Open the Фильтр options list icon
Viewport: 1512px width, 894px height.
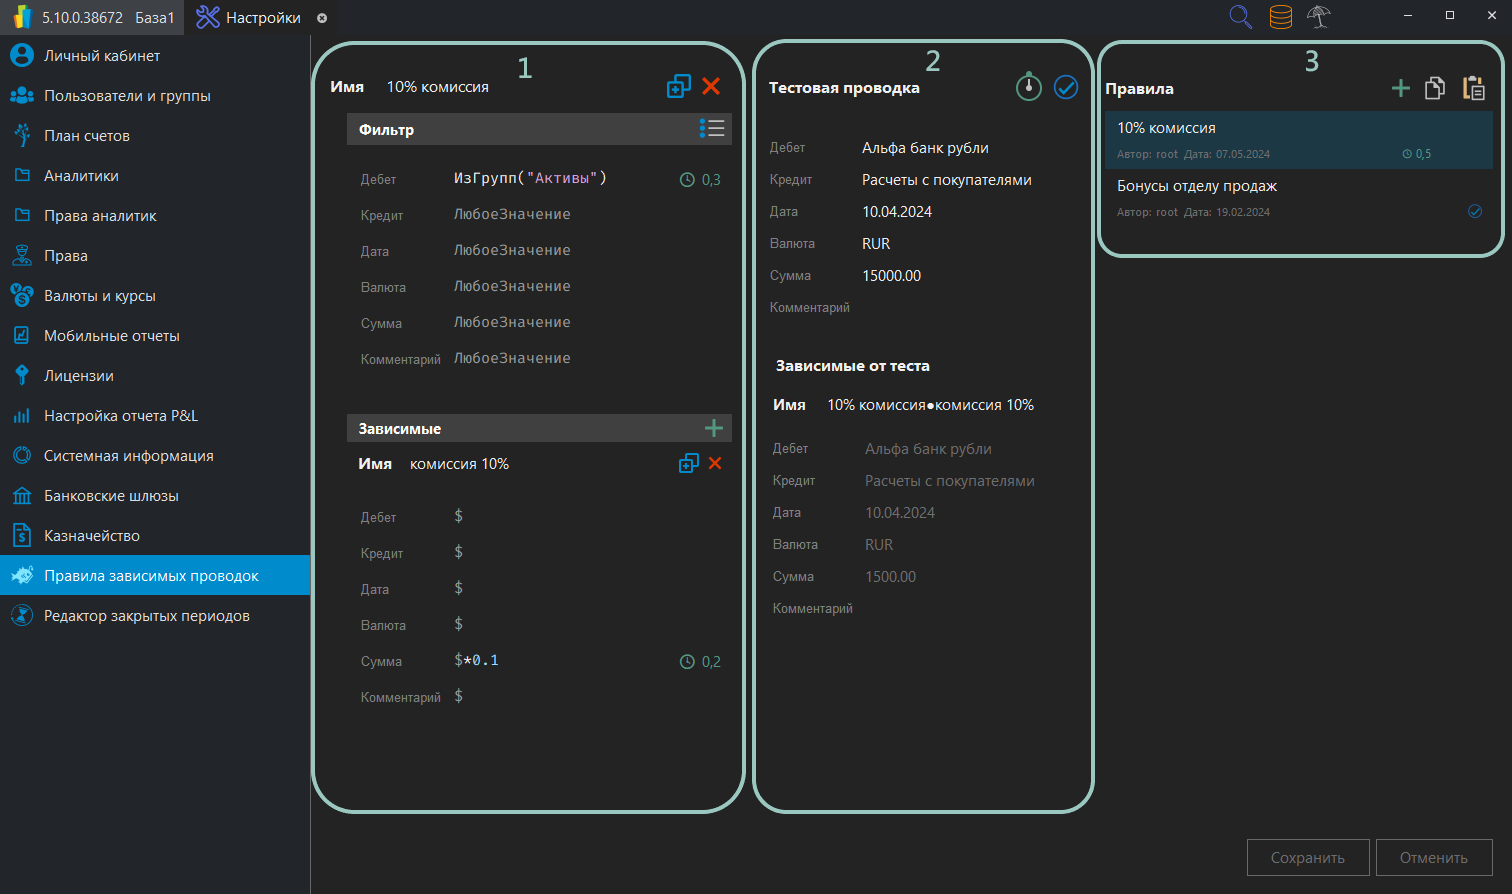pyautogui.click(x=714, y=128)
